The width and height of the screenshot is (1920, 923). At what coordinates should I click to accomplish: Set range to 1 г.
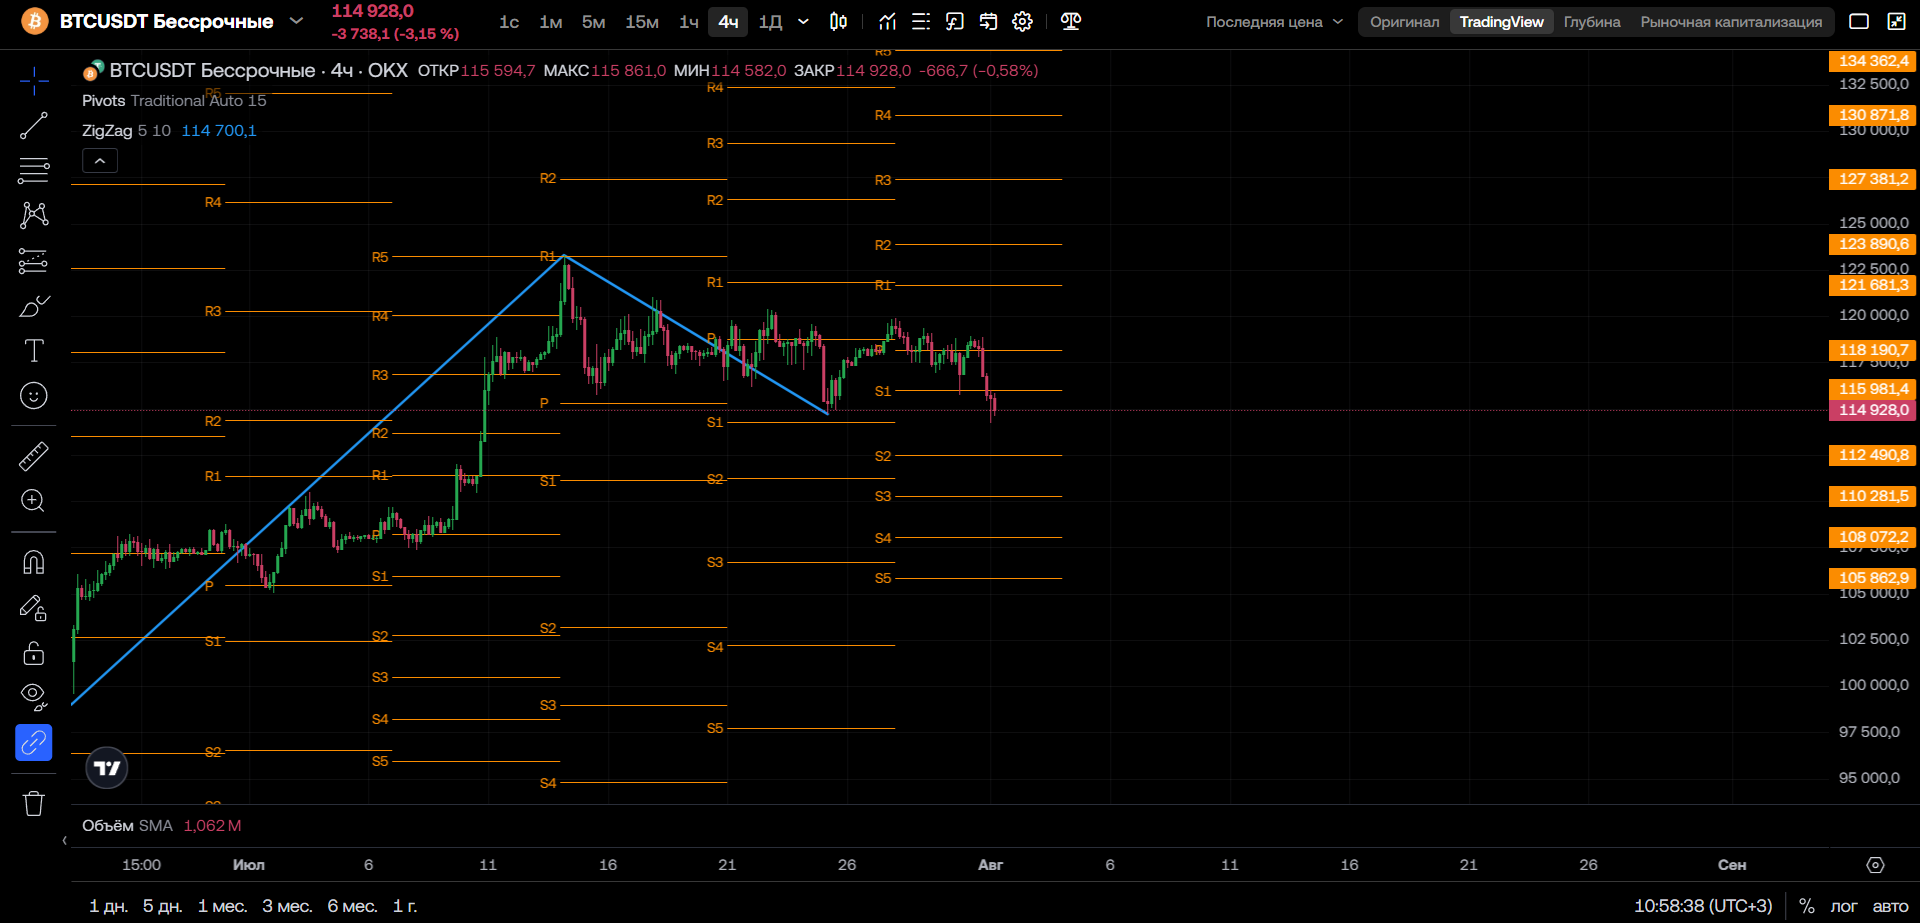click(405, 906)
